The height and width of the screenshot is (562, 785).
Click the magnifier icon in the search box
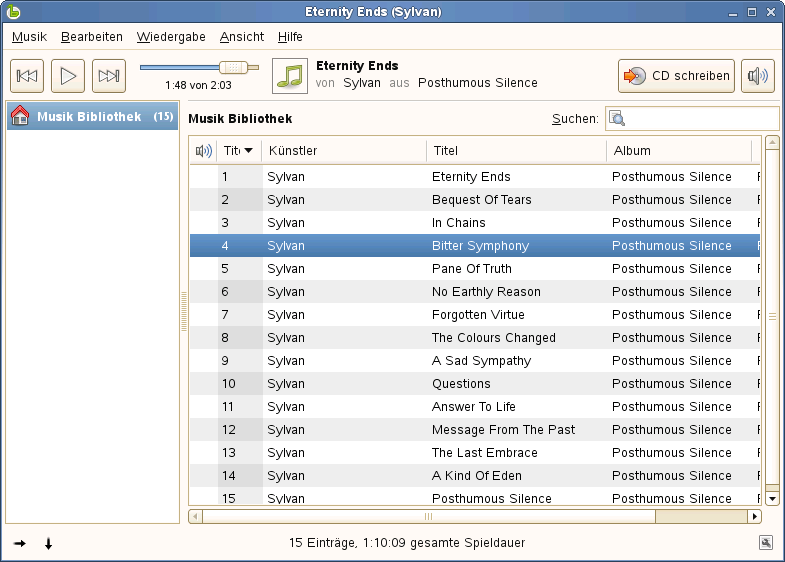(x=617, y=119)
